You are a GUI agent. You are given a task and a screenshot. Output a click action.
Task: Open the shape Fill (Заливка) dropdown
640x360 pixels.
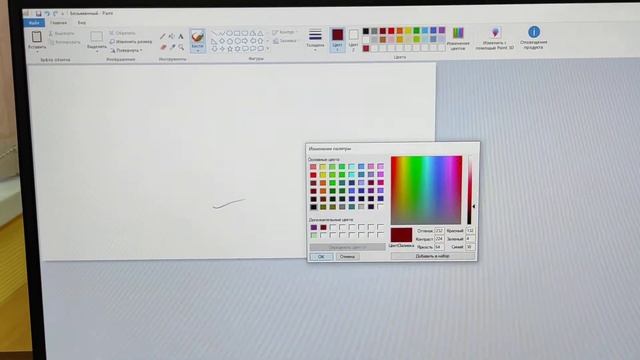click(x=285, y=41)
